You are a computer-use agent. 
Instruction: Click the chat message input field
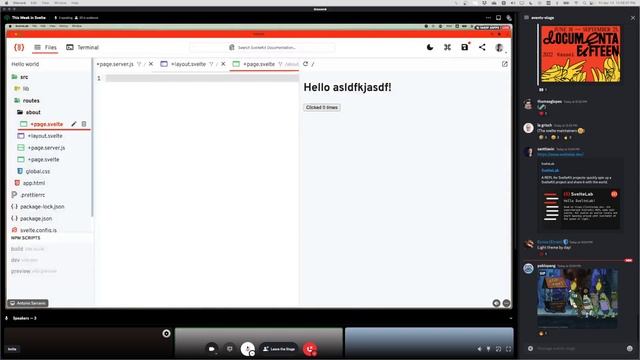(x=578, y=349)
